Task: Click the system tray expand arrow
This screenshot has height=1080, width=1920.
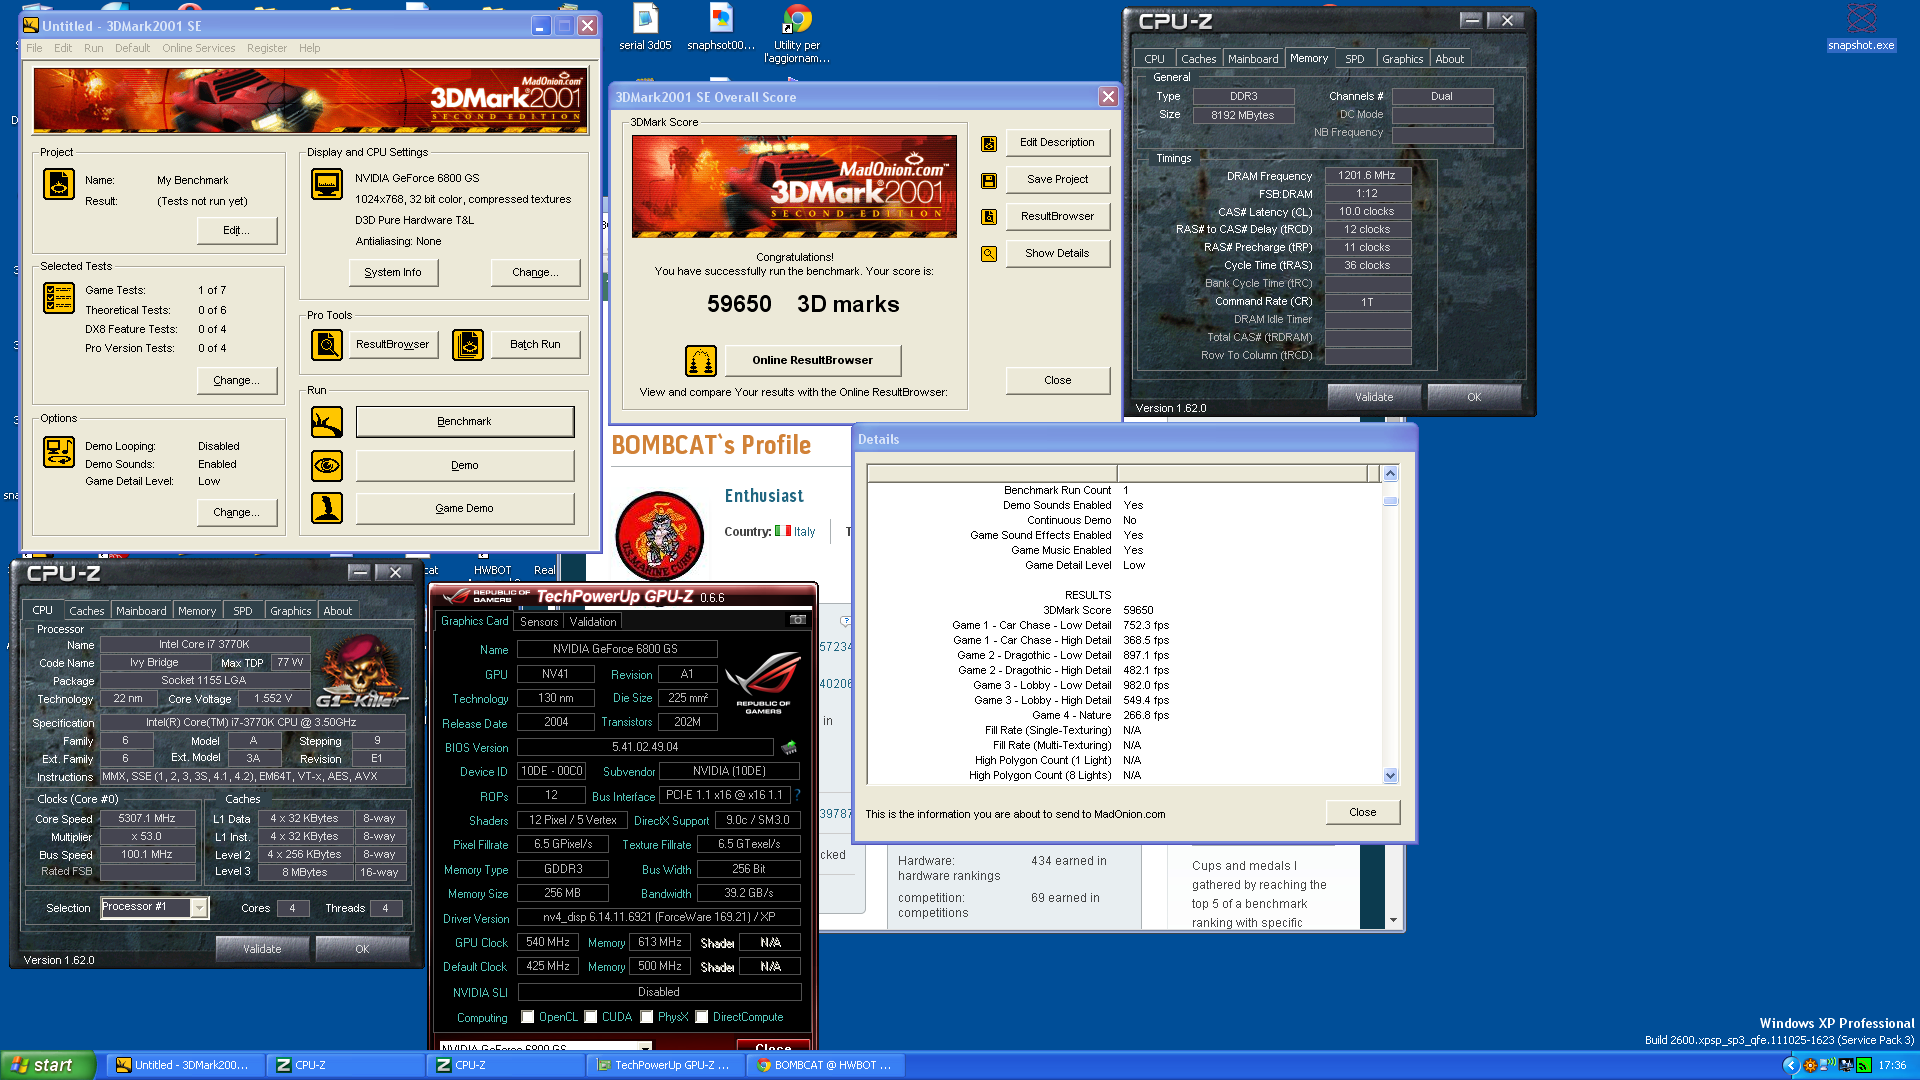Action: click(1791, 1065)
